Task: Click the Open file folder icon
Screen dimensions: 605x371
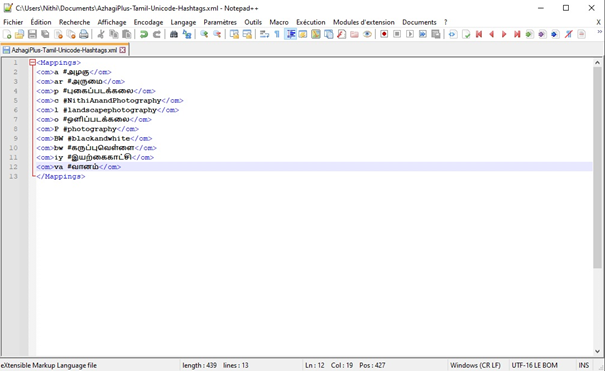Action: 19,34
